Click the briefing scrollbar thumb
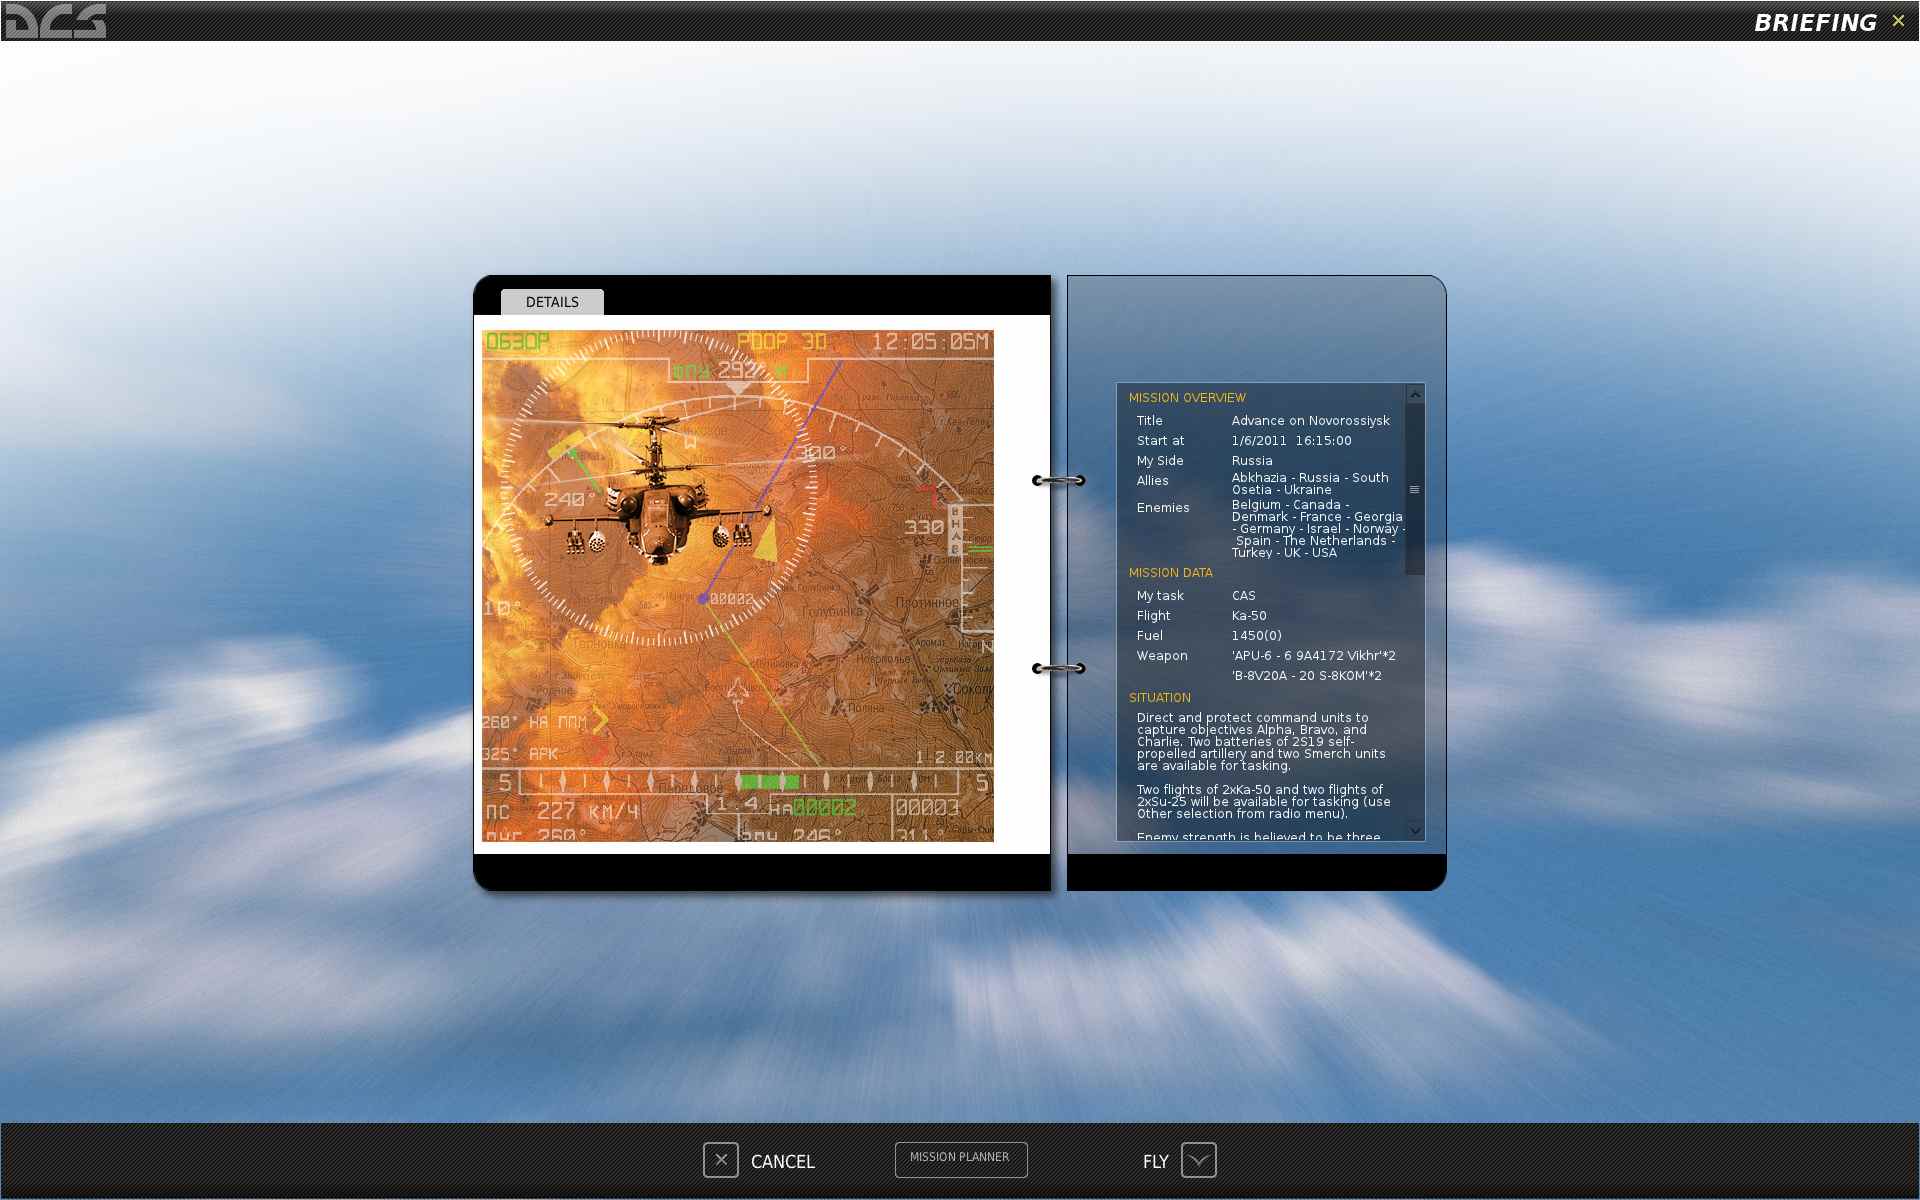1920x1200 pixels. tap(1414, 489)
